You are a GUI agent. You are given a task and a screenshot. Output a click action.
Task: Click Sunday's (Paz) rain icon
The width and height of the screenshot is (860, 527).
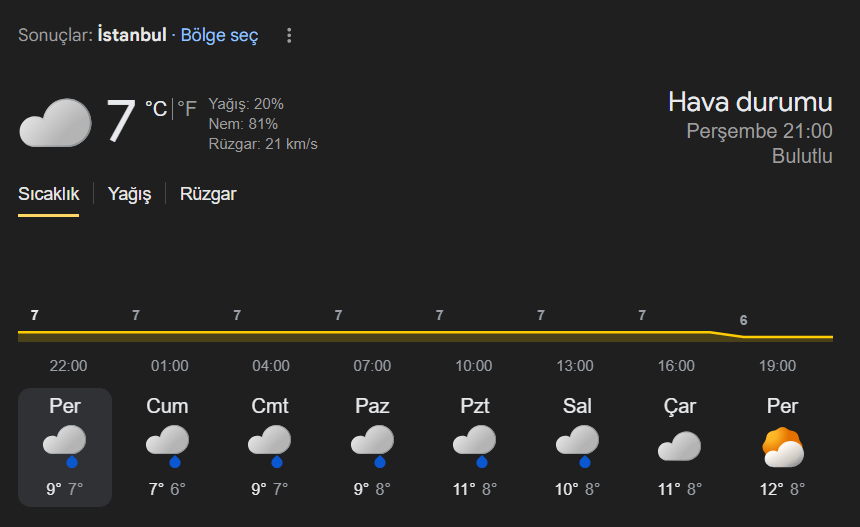tap(372, 445)
